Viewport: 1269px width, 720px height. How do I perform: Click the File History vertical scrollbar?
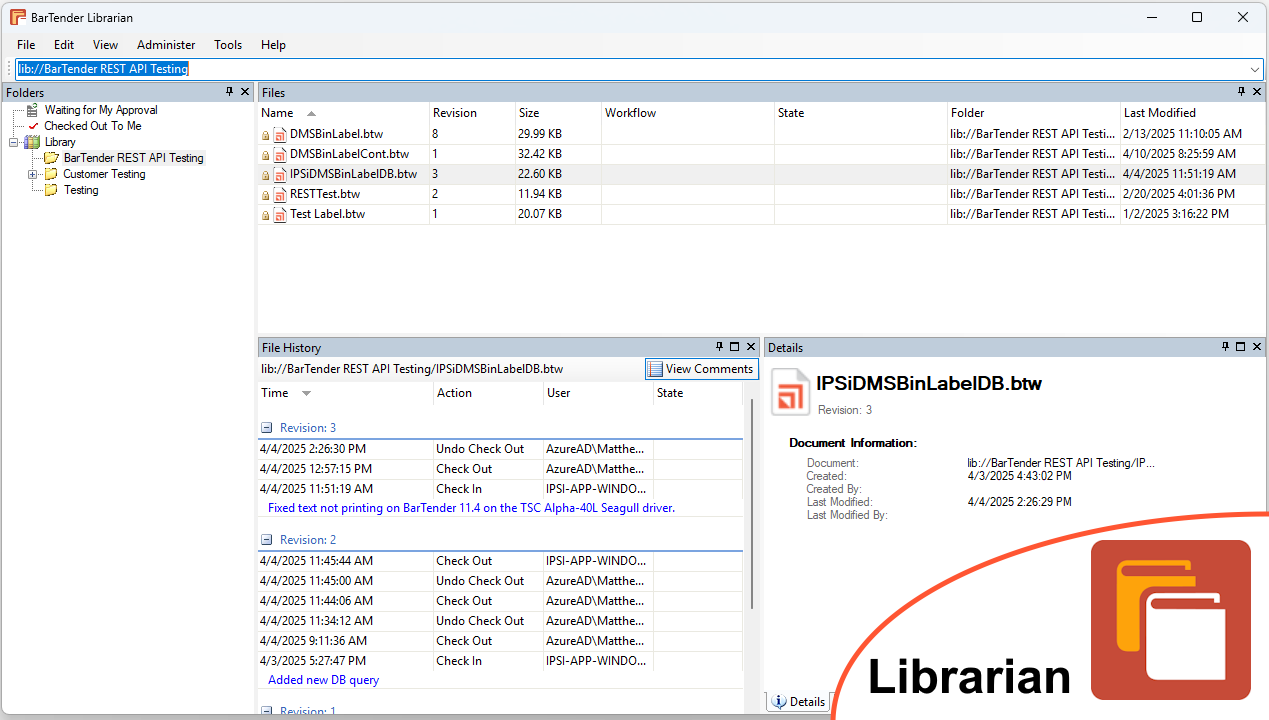coord(751,503)
